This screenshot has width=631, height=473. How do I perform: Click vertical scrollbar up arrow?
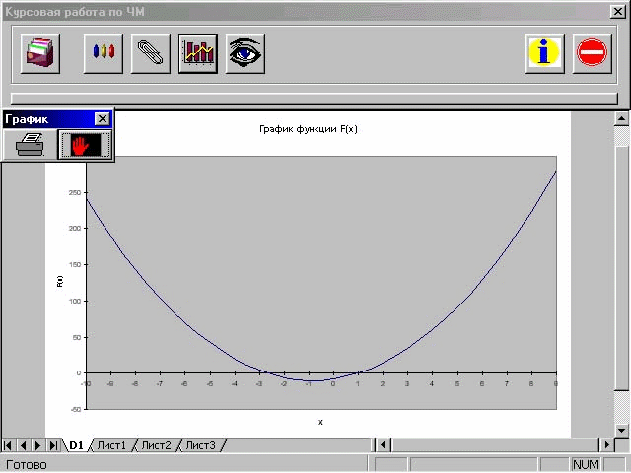pos(621,118)
